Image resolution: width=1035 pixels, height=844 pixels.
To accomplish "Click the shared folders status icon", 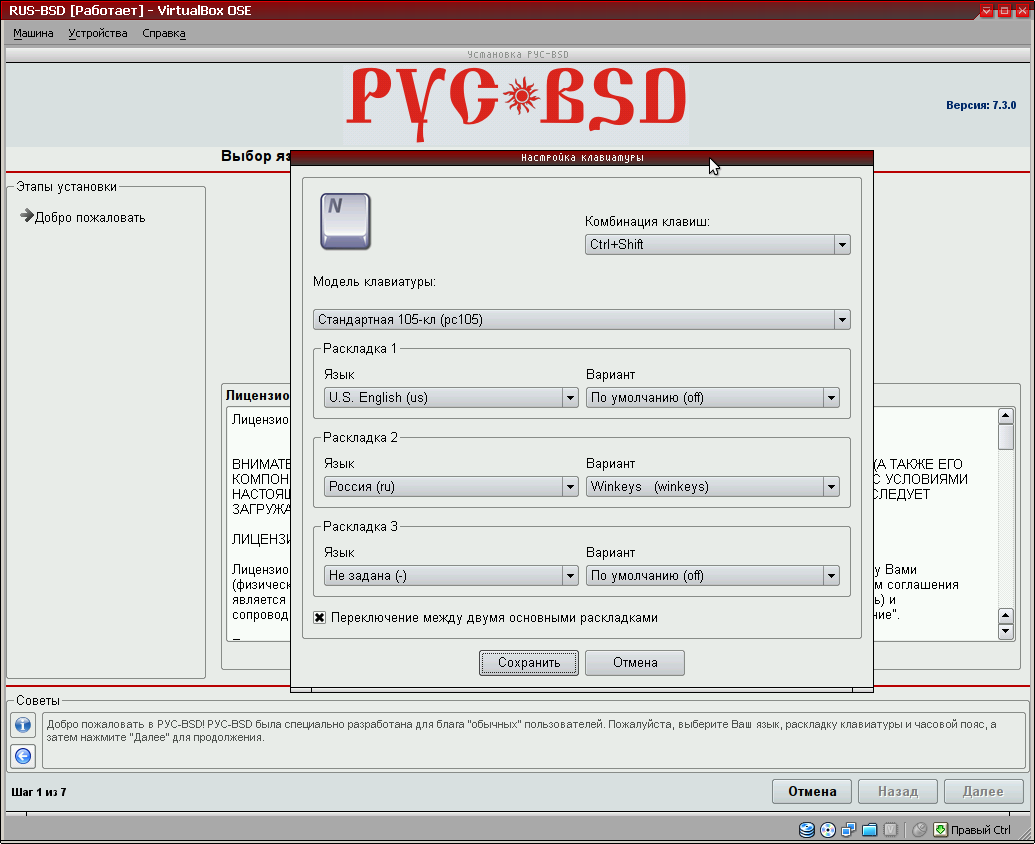I will click(870, 829).
